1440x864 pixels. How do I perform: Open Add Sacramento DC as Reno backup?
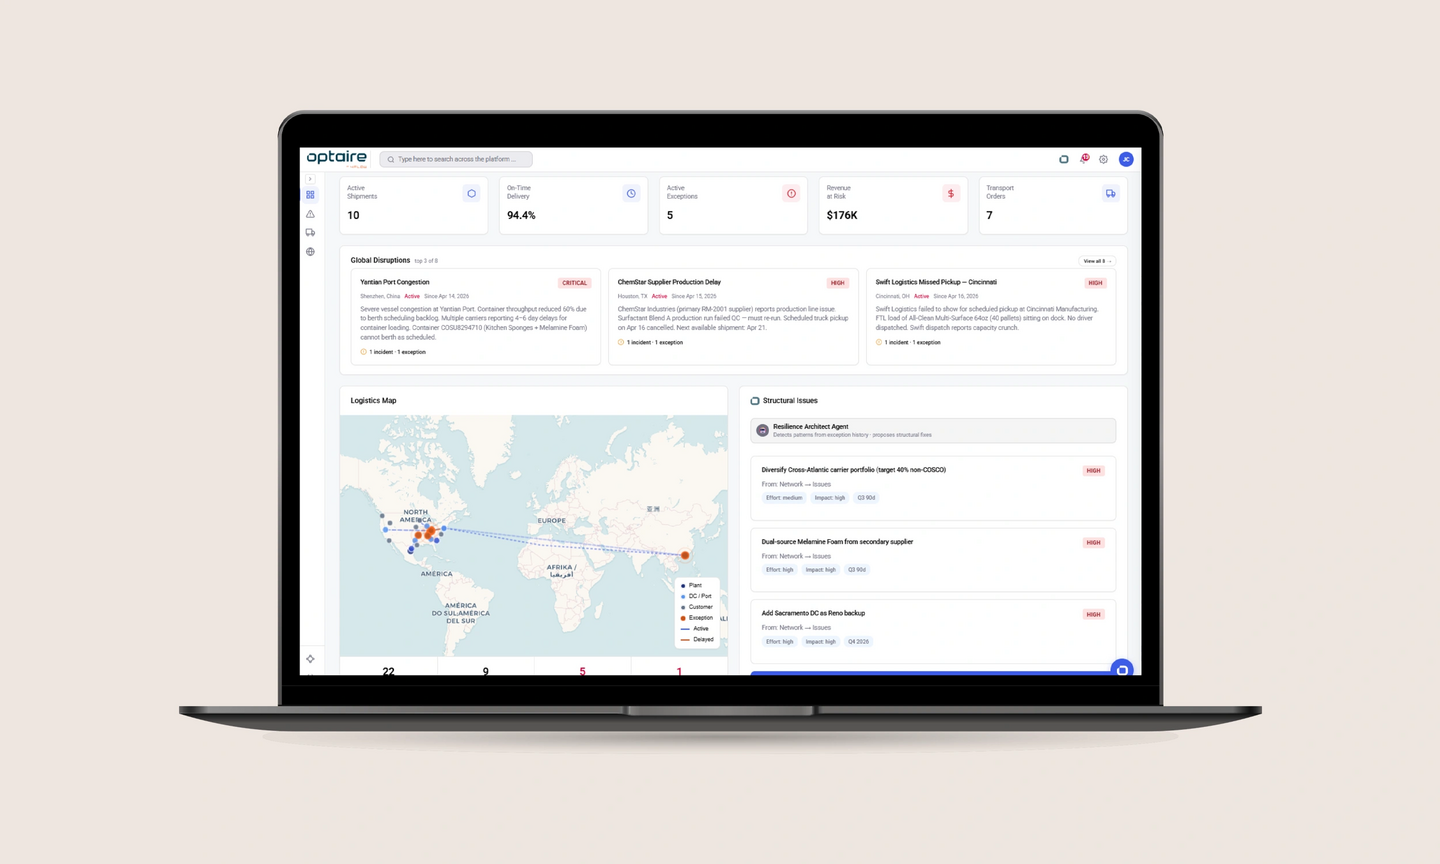813,613
